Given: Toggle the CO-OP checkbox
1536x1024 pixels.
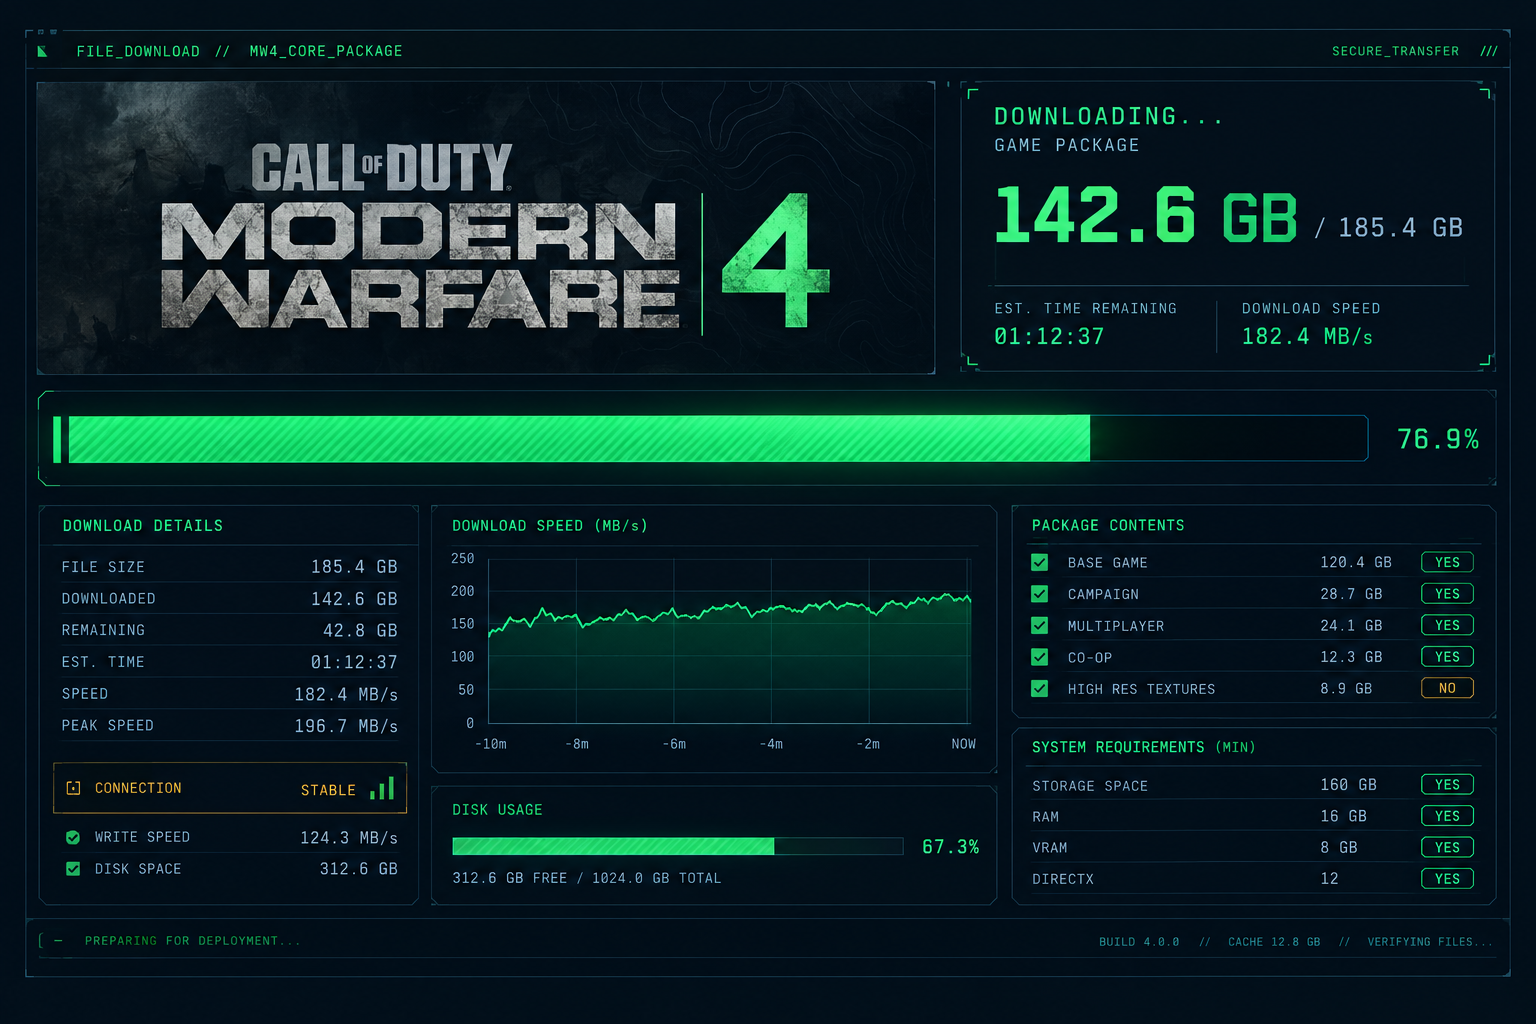Looking at the screenshot, I should 1040,657.
